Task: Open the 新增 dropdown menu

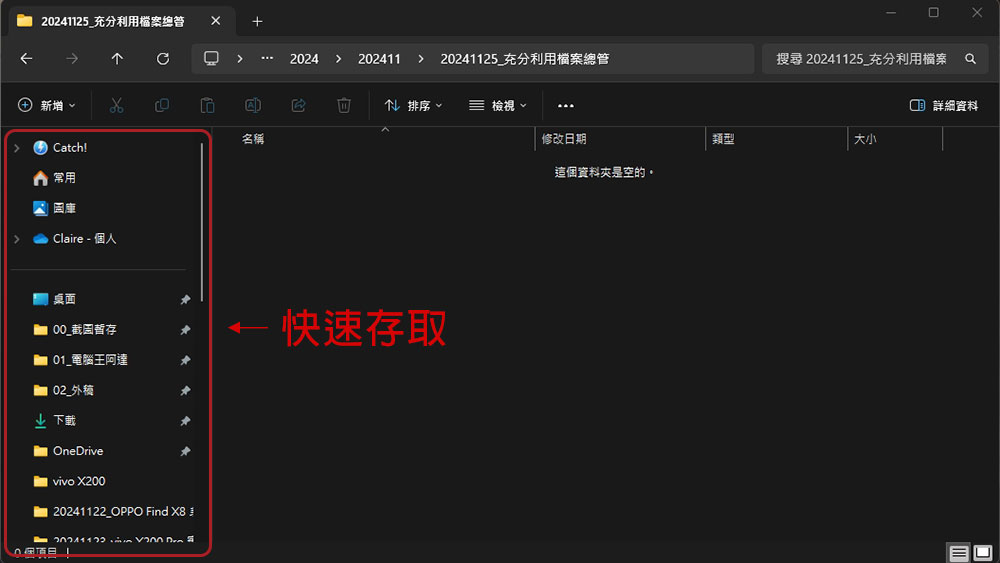Action: tap(47, 105)
